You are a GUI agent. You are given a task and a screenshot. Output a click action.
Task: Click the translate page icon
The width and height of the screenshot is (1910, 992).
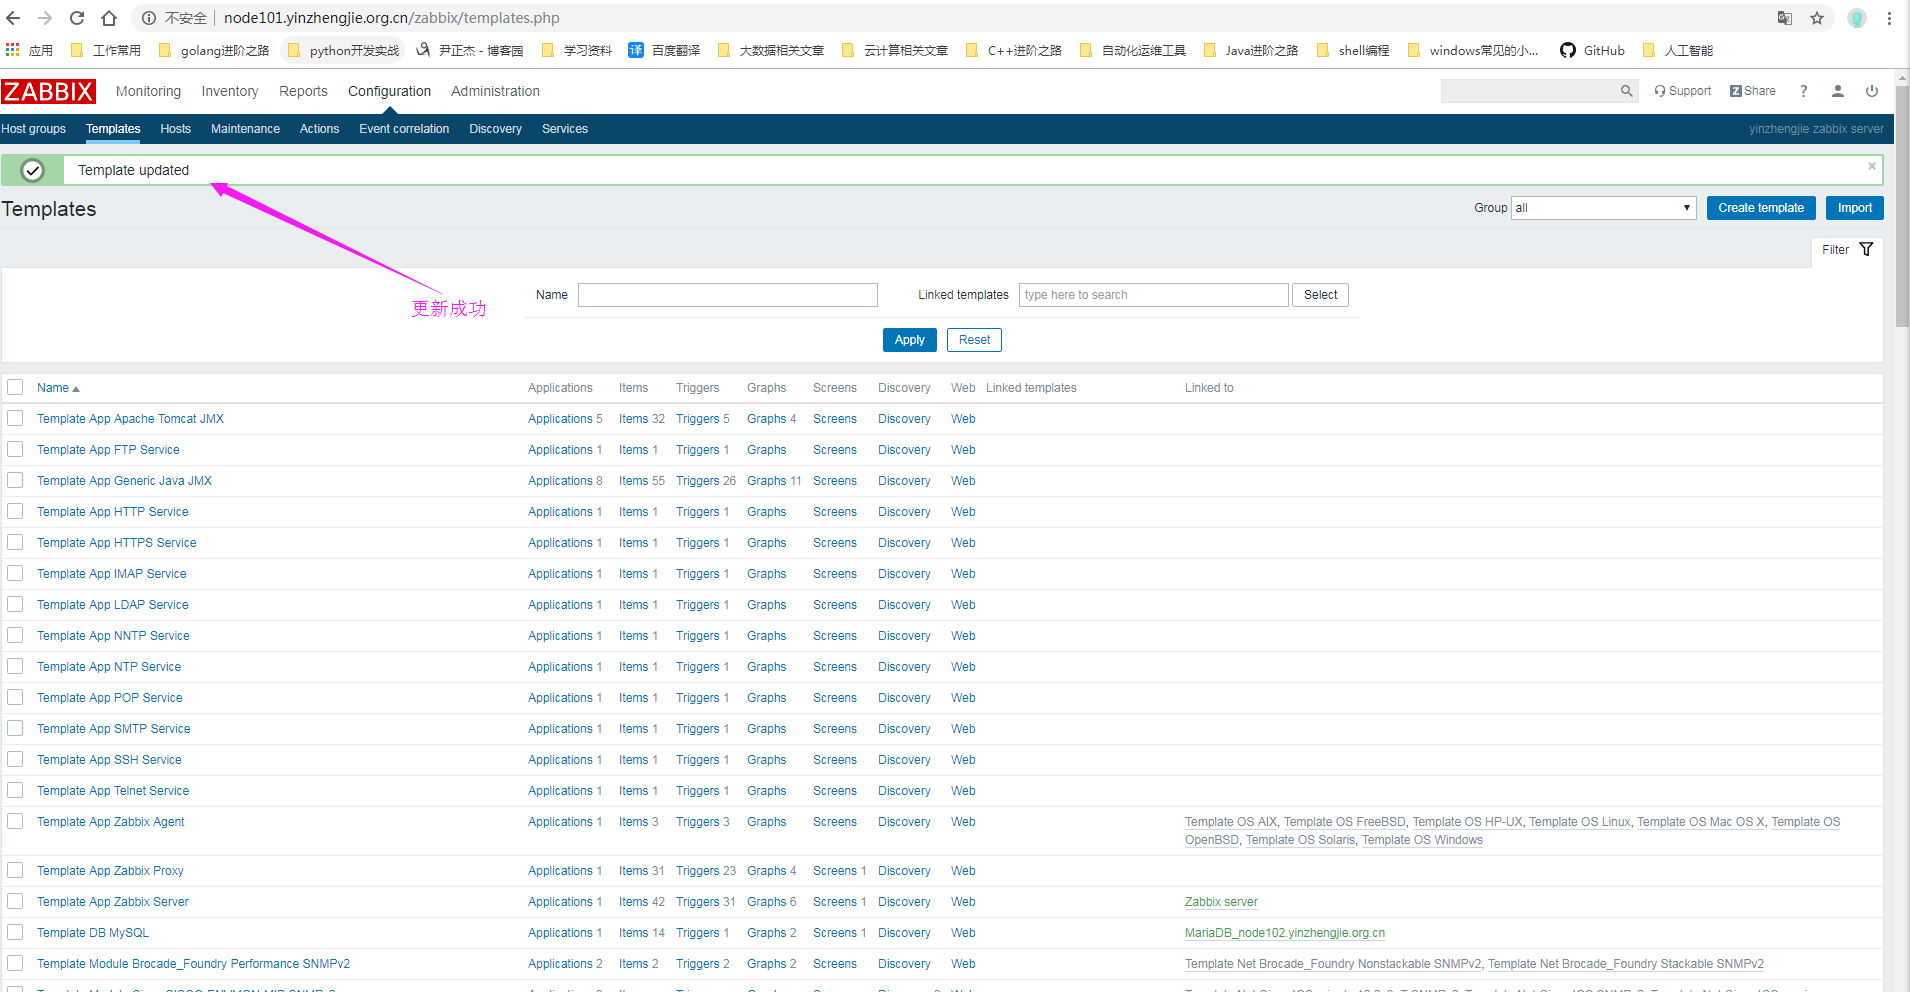(1785, 18)
